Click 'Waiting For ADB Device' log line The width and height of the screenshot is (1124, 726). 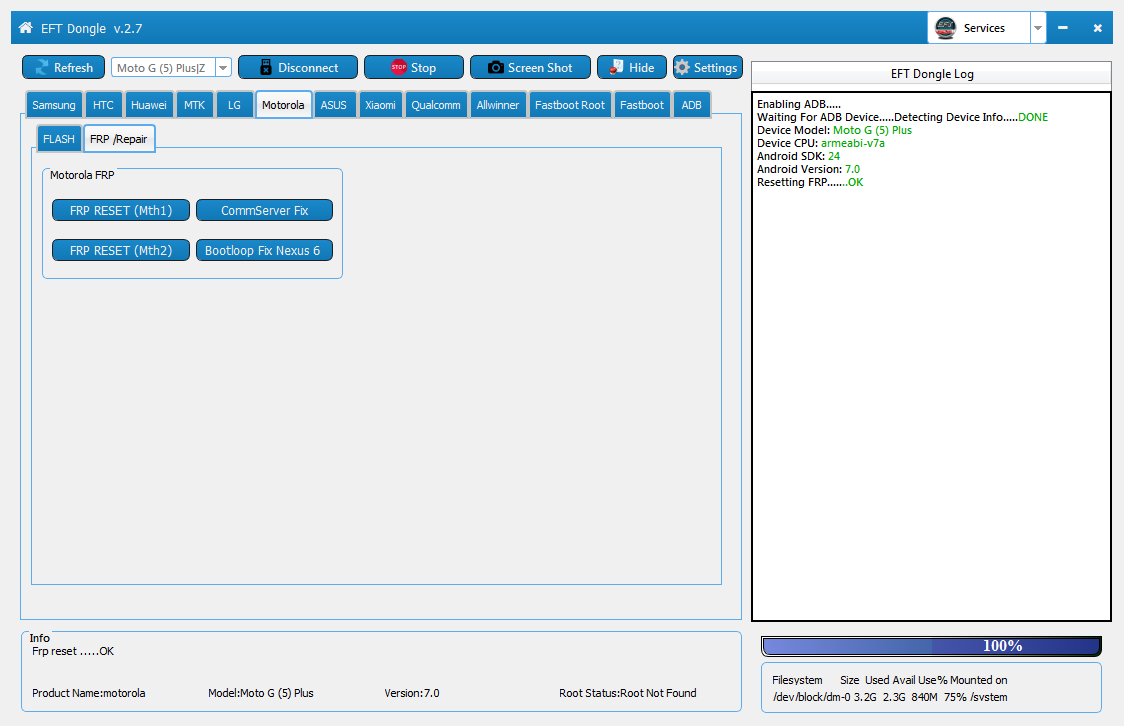coord(902,117)
